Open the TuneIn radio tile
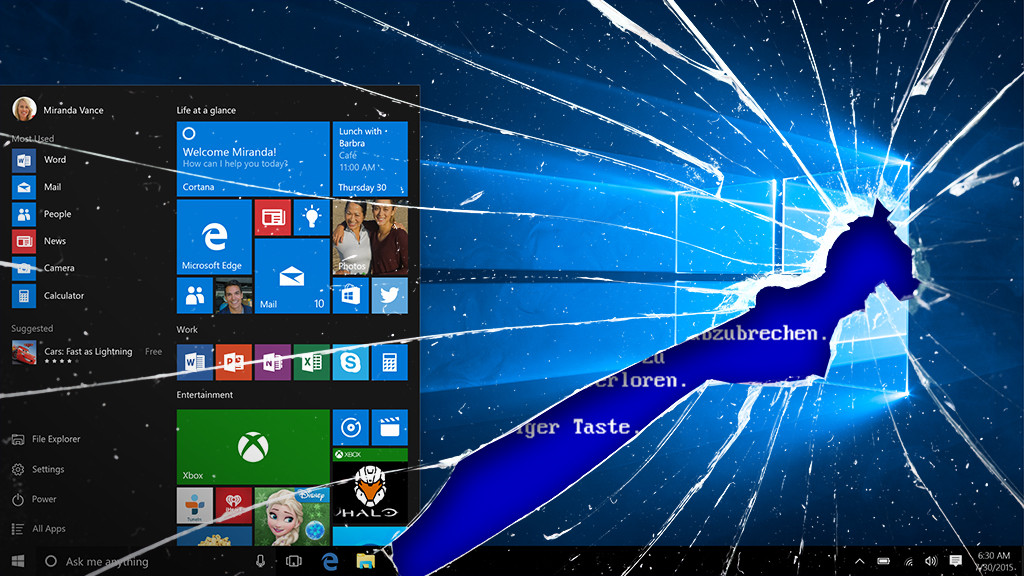The width and height of the screenshot is (1024, 576). coord(195,505)
